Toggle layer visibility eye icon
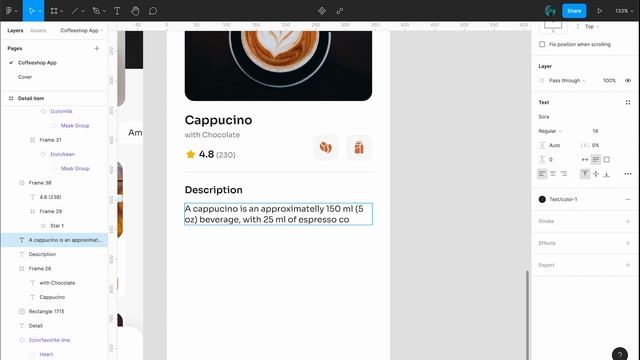640x360 pixels. 628,81
